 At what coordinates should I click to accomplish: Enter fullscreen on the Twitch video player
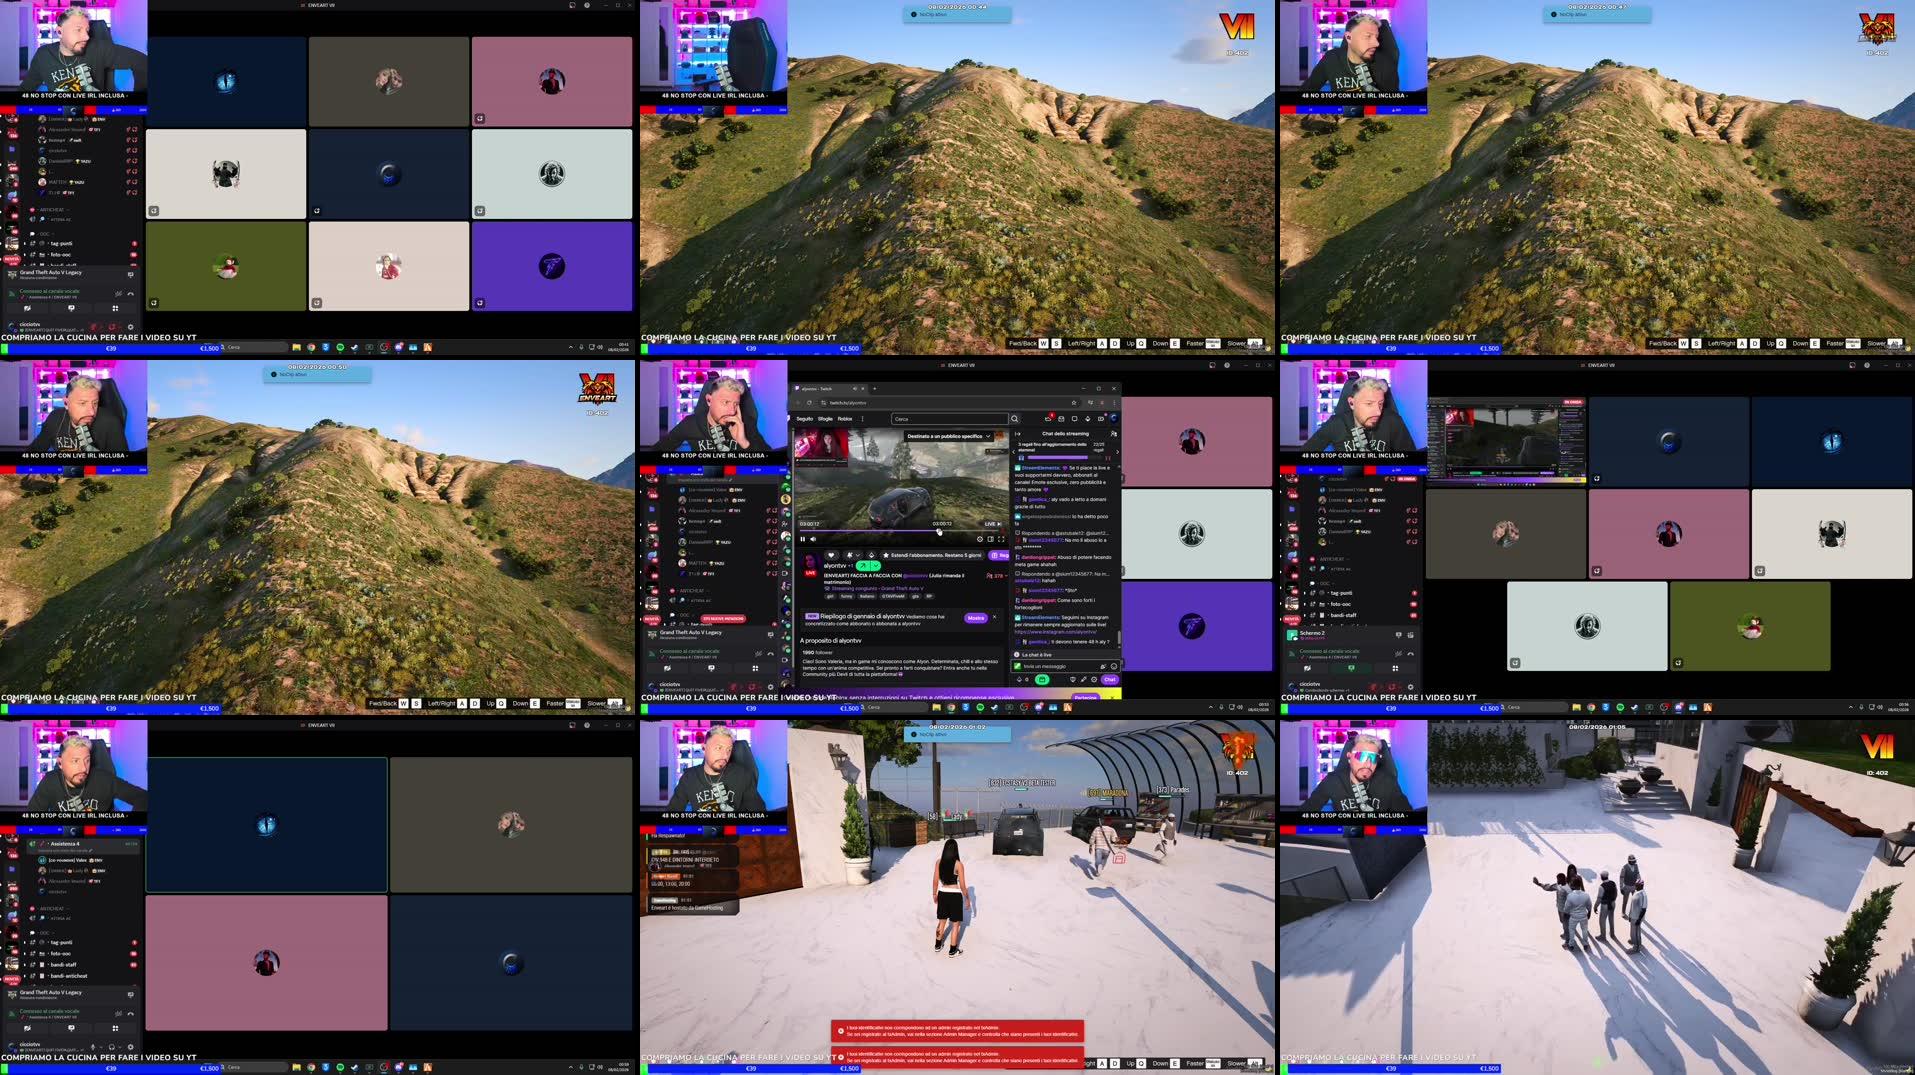point(1001,539)
